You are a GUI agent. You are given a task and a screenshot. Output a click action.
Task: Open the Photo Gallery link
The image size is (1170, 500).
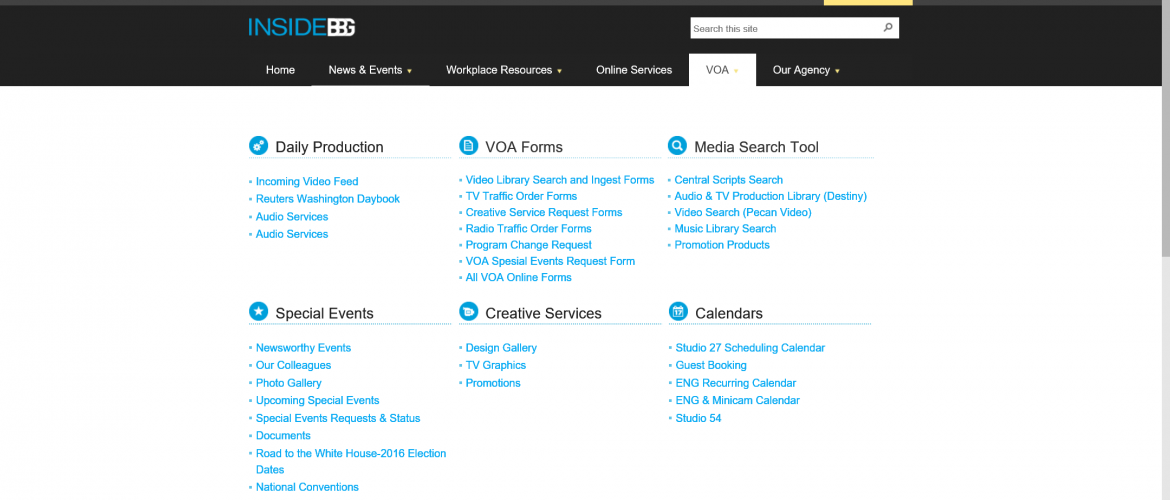(x=289, y=383)
